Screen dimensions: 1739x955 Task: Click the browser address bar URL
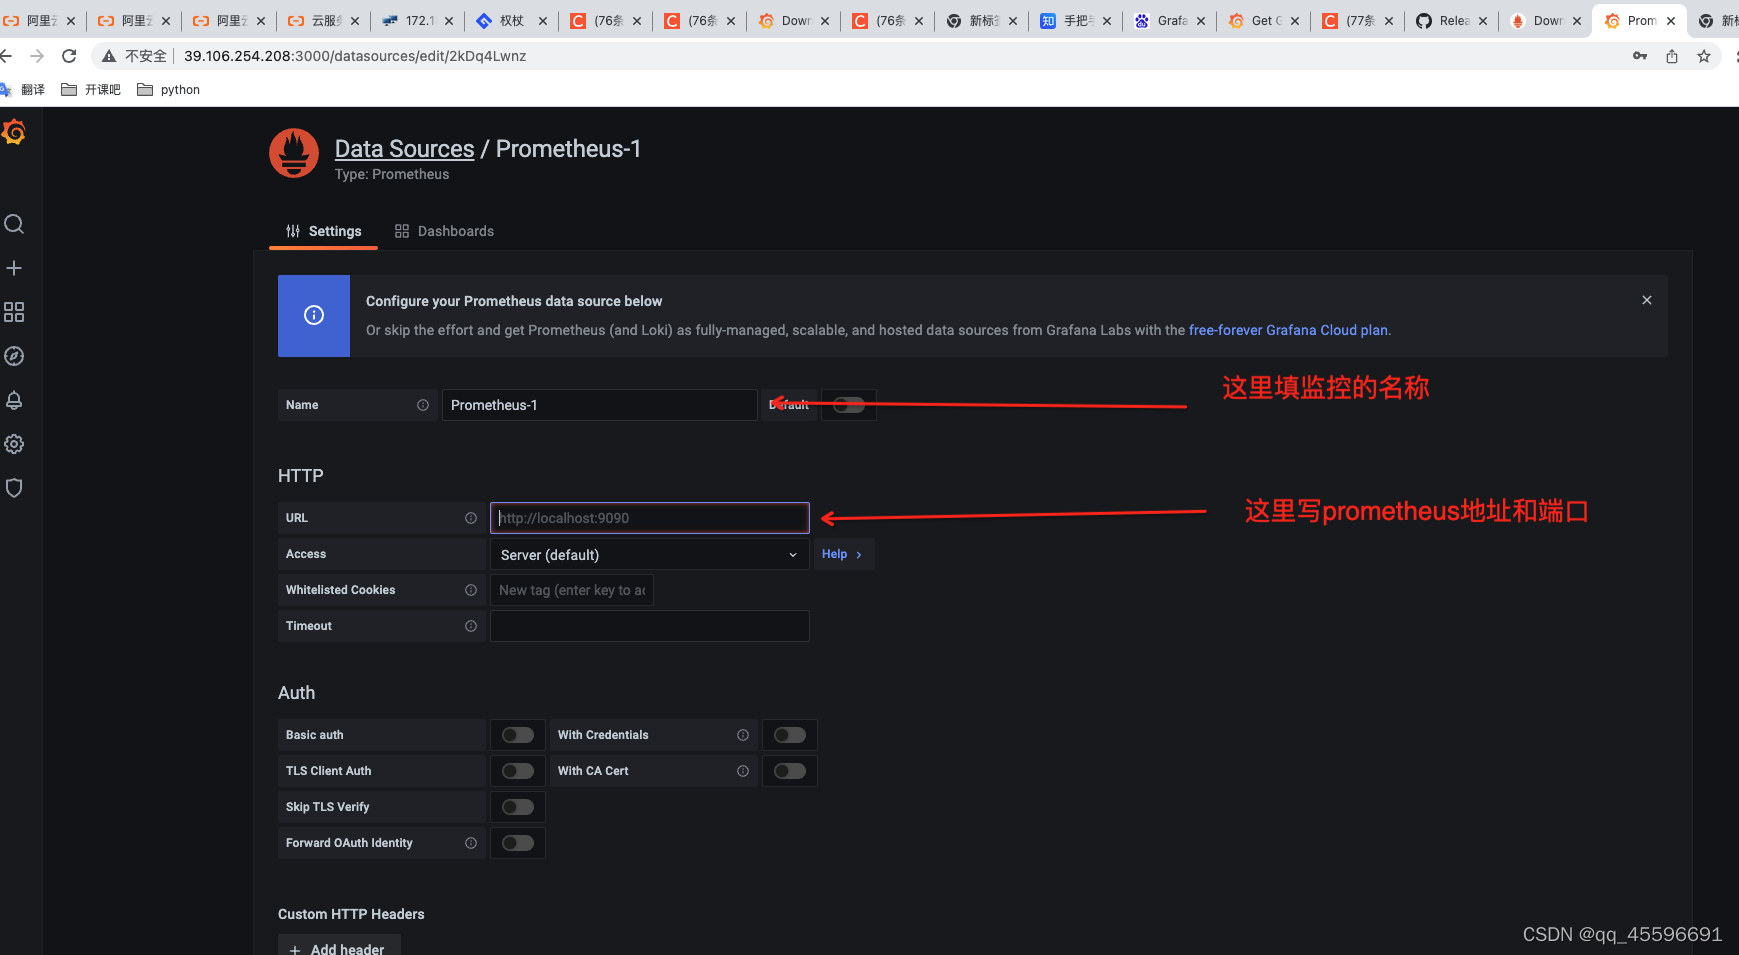355,56
